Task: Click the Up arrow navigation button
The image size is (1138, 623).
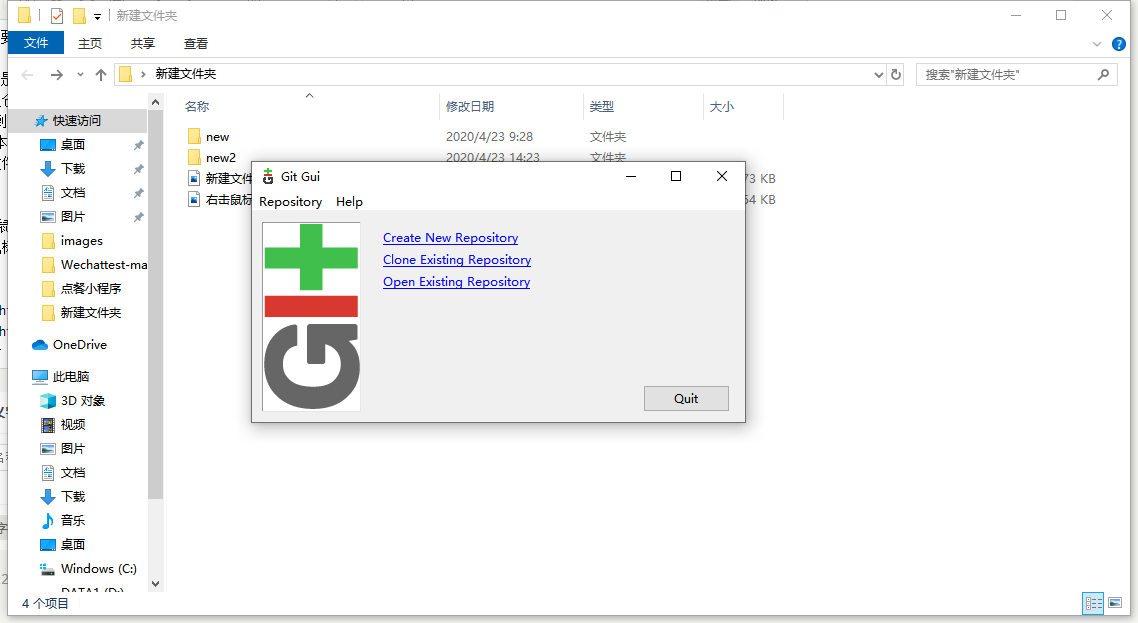Action: pyautogui.click(x=101, y=75)
